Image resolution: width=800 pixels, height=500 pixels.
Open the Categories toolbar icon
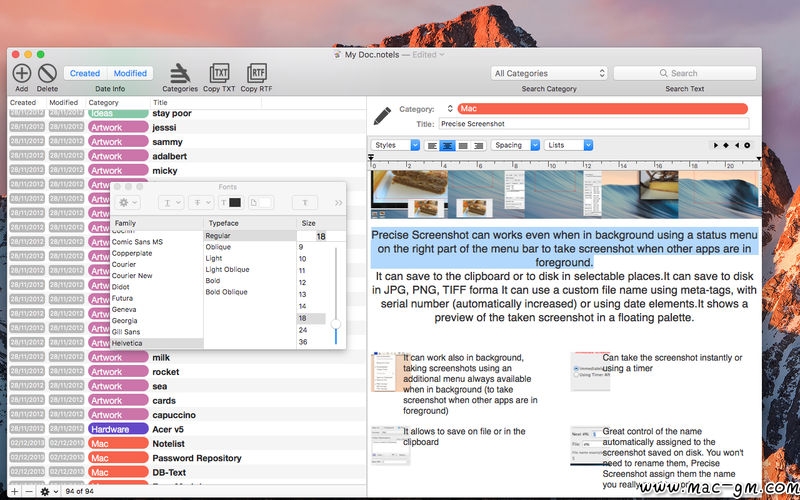pyautogui.click(x=180, y=73)
